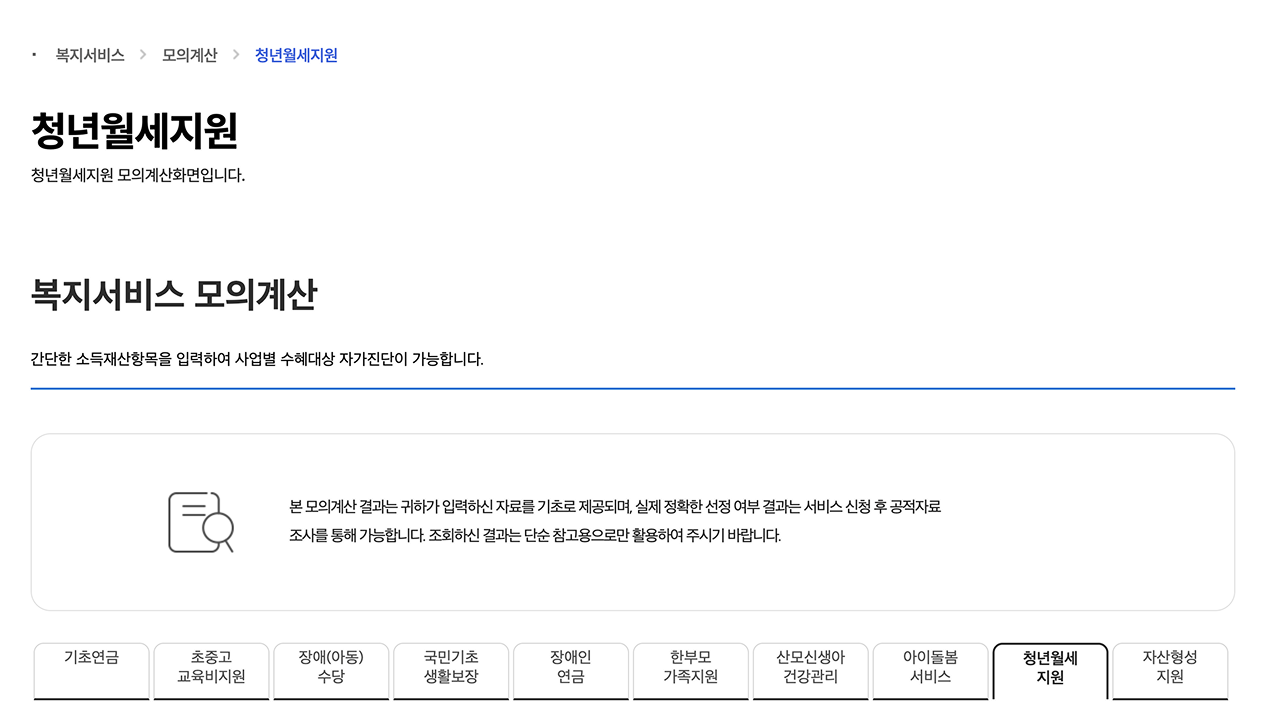Click the breadcrumb arrow after 모의계산

pyautogui.click(x=237, y=55)
